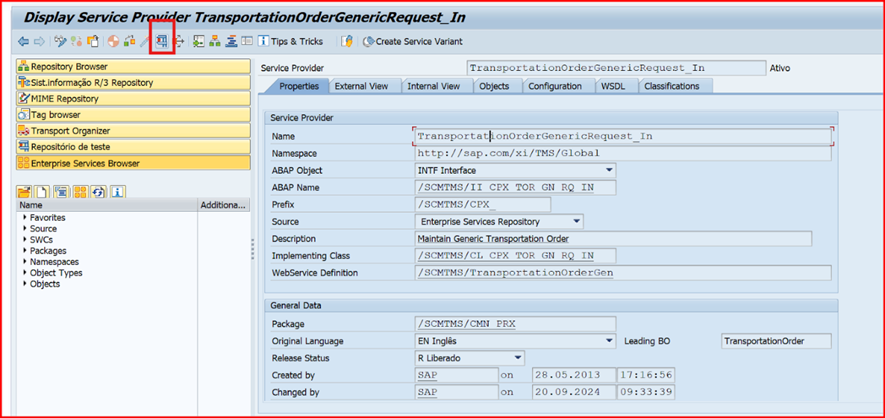Image resolution: width=885 pixels, height=418 pixels.
Task: Expand the Object Types tree node
Action: 25,273
